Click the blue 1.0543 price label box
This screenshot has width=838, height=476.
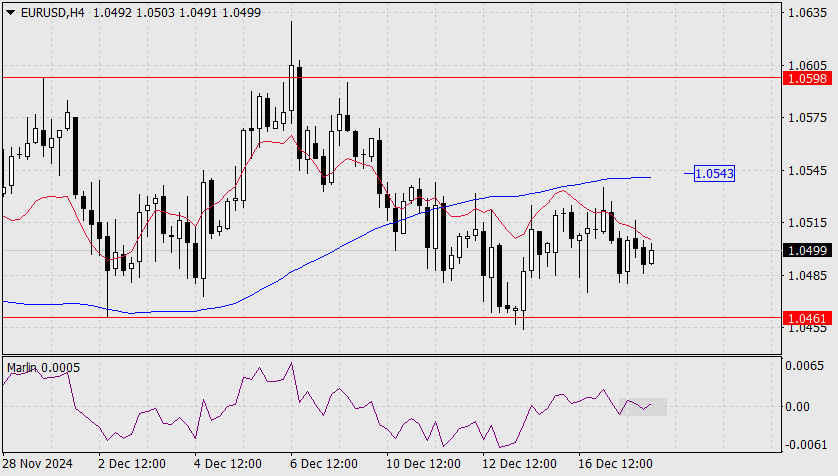(715, 173)
